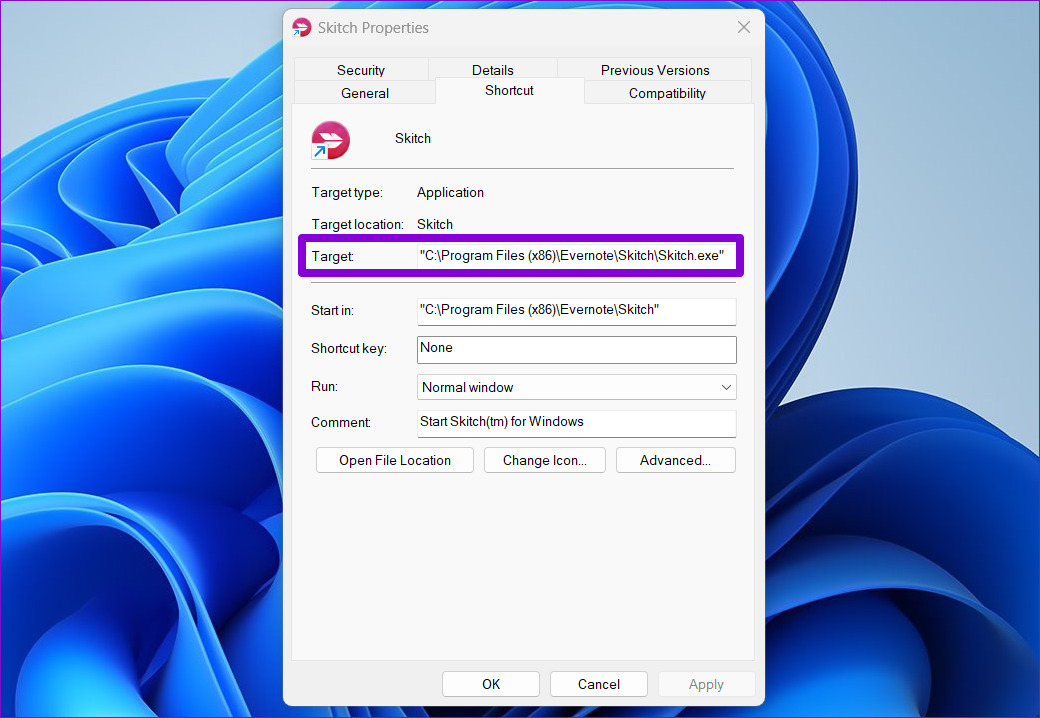Click inside the Target path field

coord(576,256)
